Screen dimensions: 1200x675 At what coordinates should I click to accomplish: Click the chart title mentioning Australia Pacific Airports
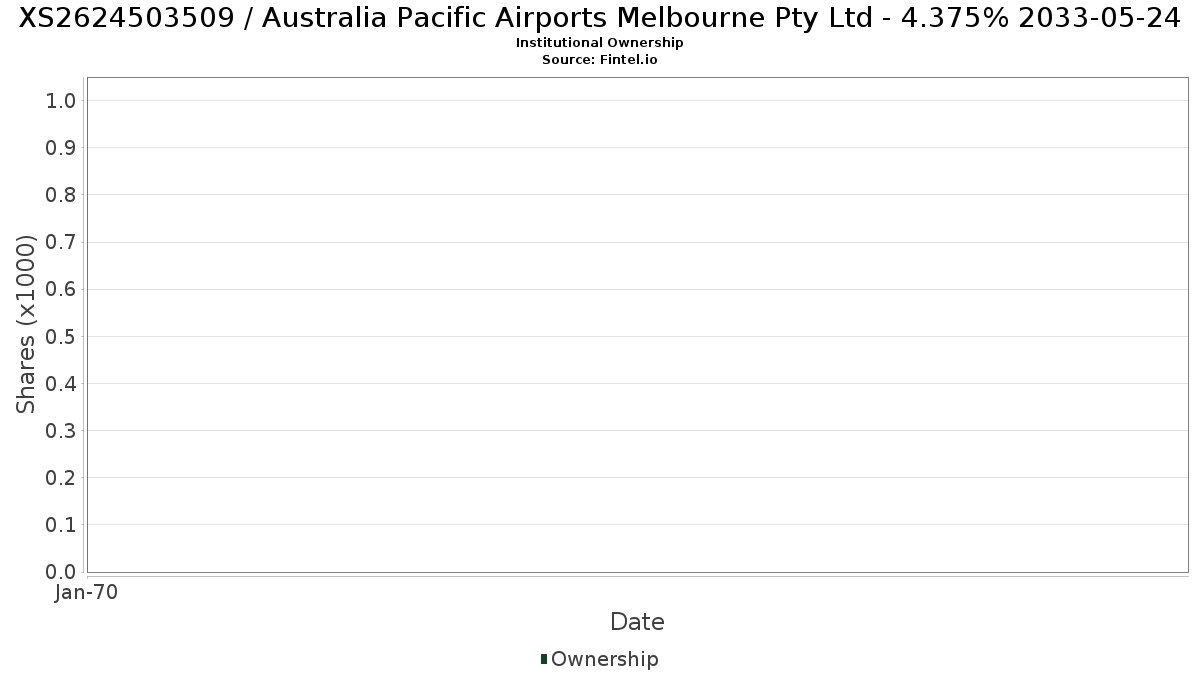tap(599, 18)
